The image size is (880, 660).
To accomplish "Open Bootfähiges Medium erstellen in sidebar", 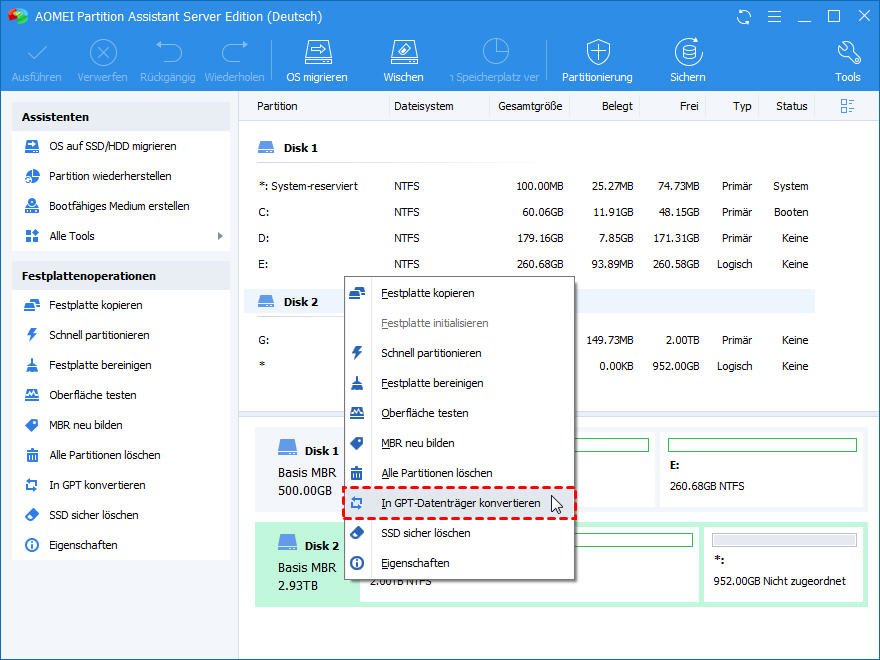I will (119, 206).
